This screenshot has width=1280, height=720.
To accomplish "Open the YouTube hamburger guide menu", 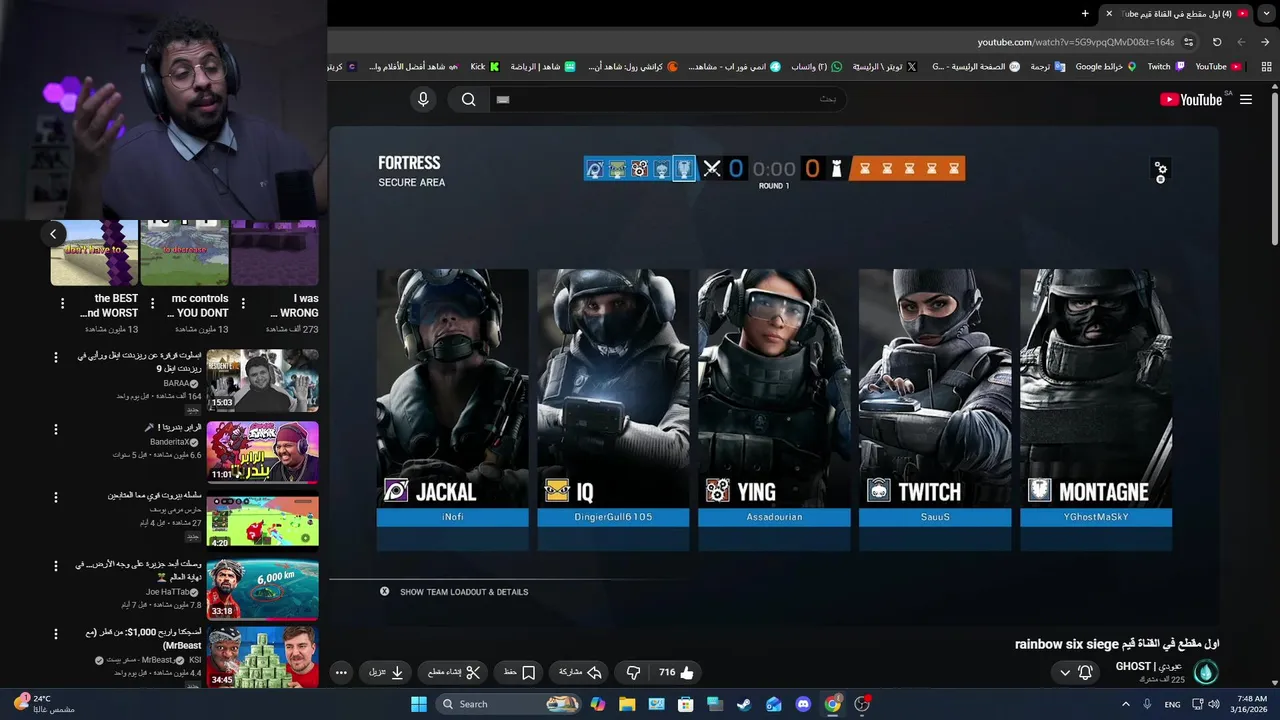I will pyautogui.click(x=1246, y=99).
